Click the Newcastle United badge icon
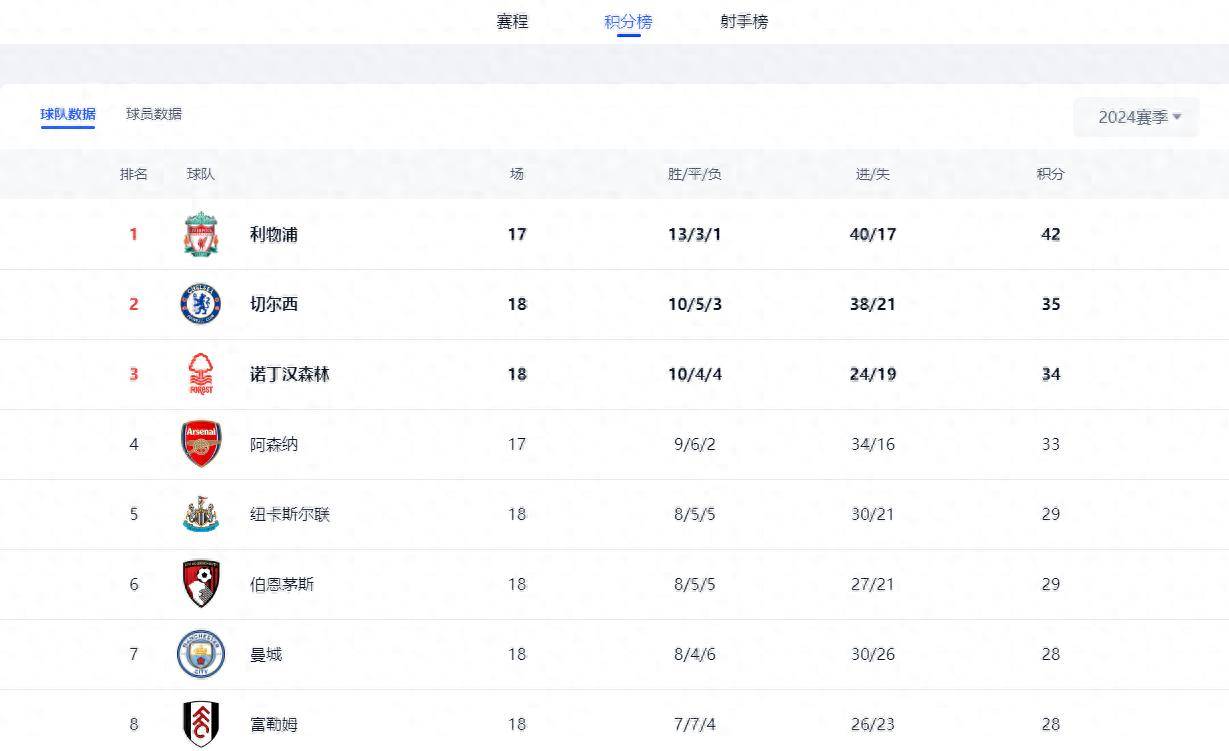The image size is (1229, 751). [x=201, y=514]
